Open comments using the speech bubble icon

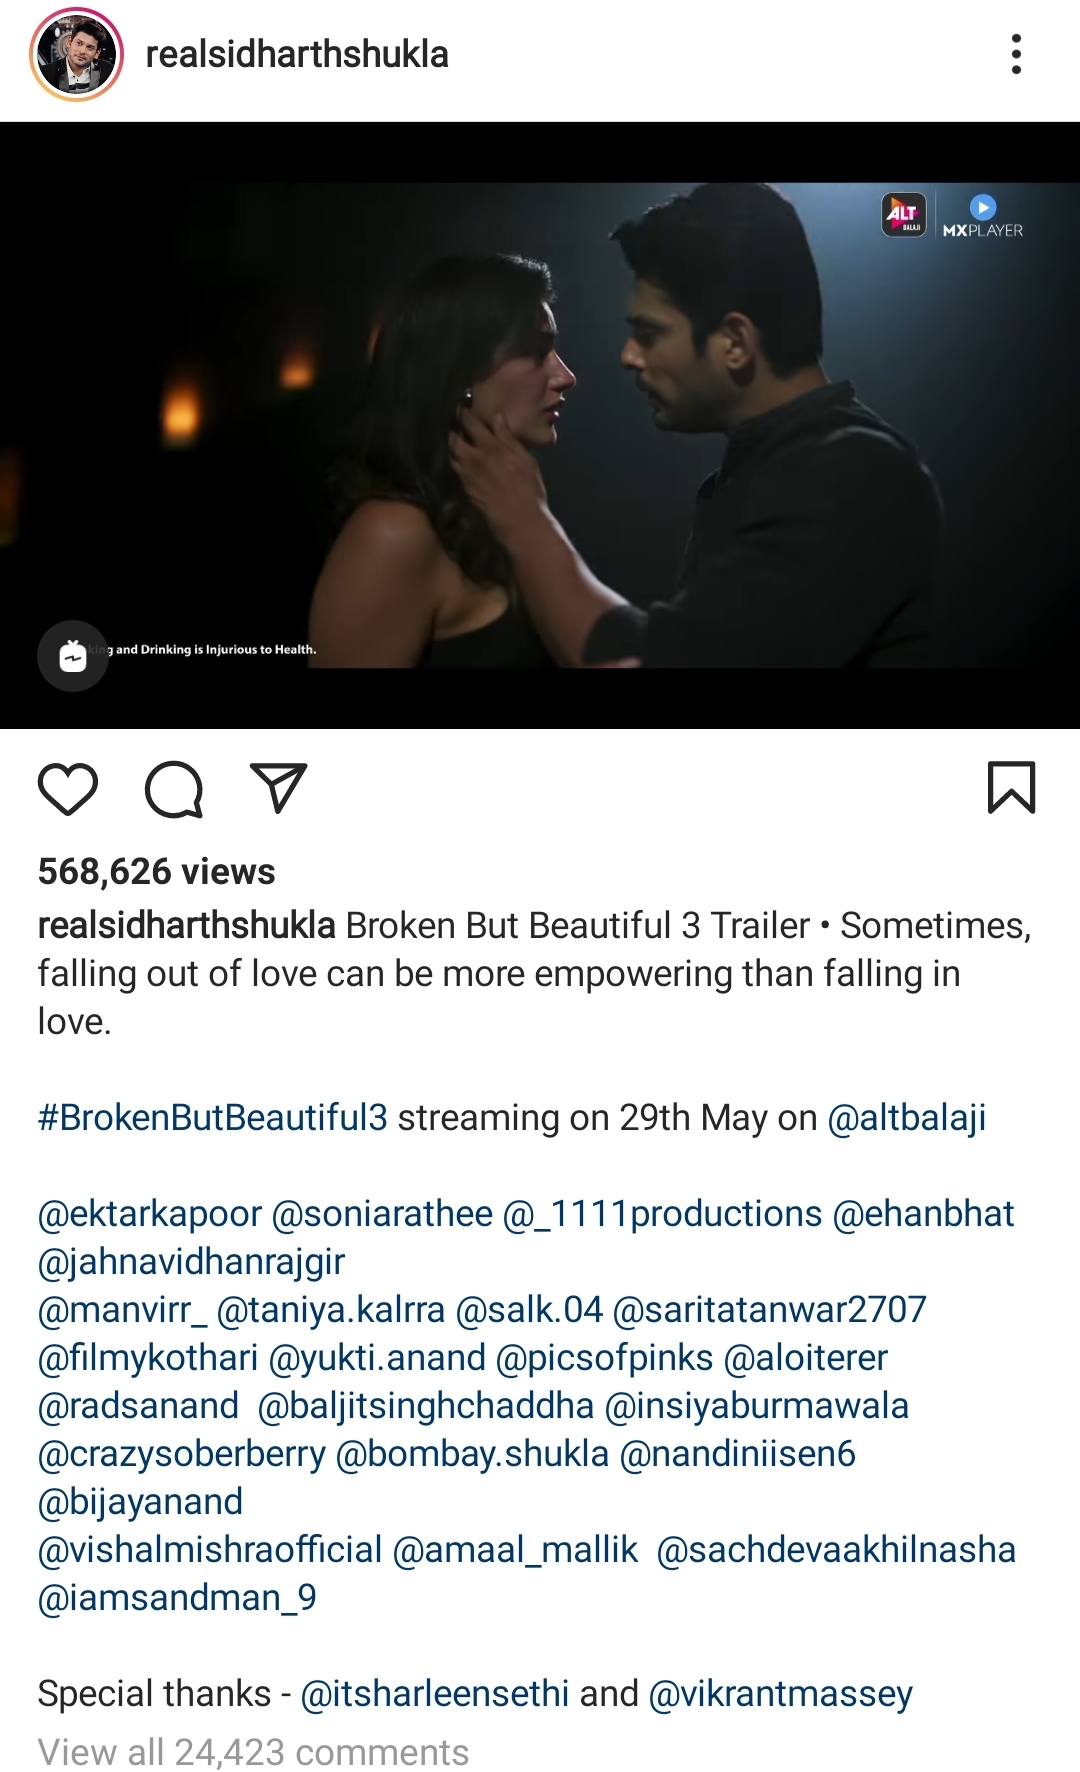(174, 789)
